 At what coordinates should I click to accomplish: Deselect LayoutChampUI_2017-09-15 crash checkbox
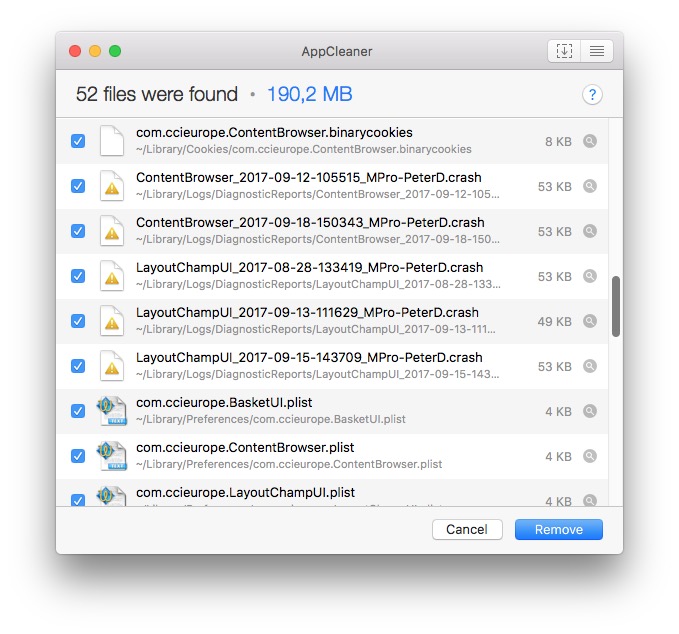pyautogui.click(x=78, y=366)
